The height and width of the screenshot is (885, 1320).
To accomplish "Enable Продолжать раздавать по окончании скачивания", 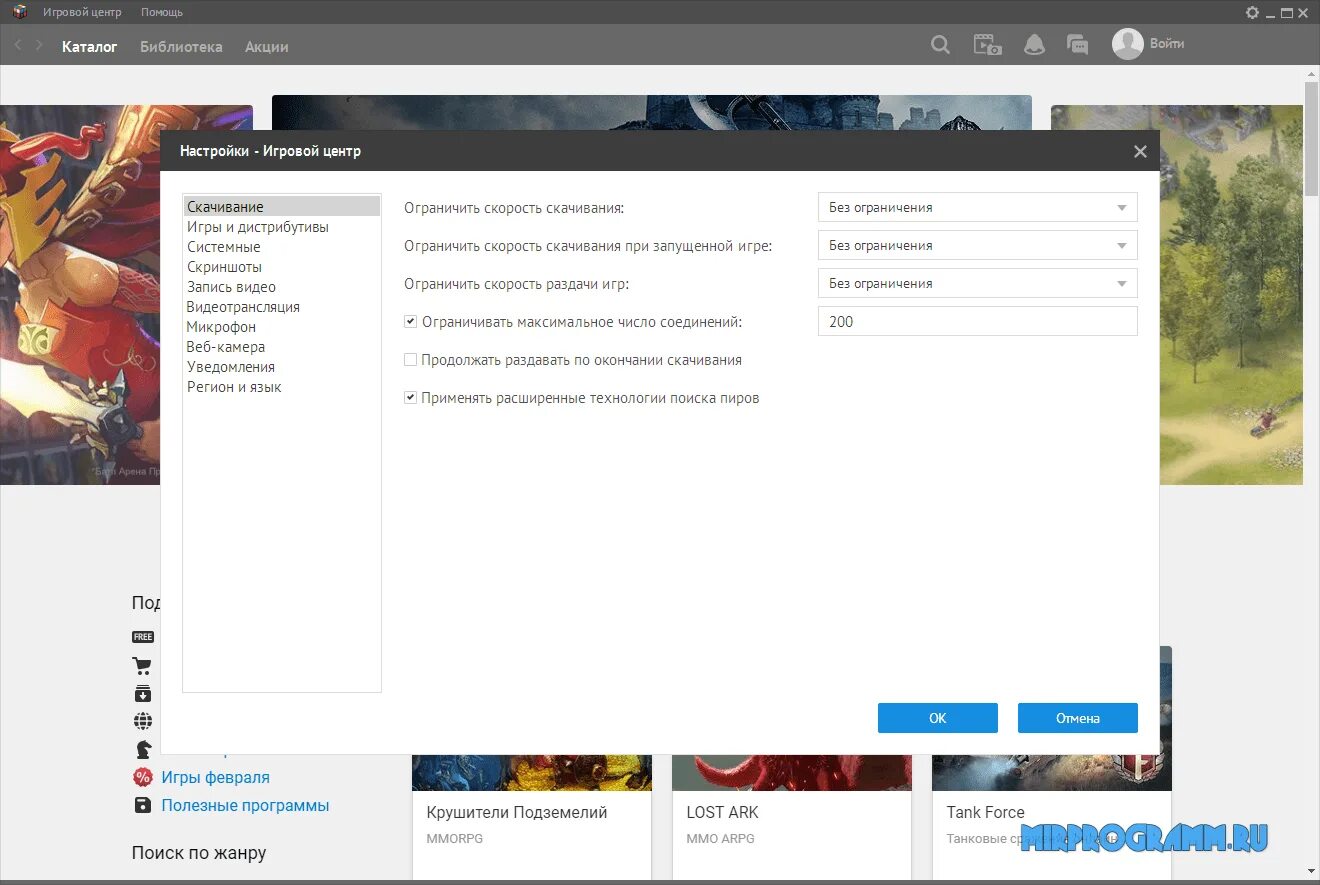I will coord(410,360).
